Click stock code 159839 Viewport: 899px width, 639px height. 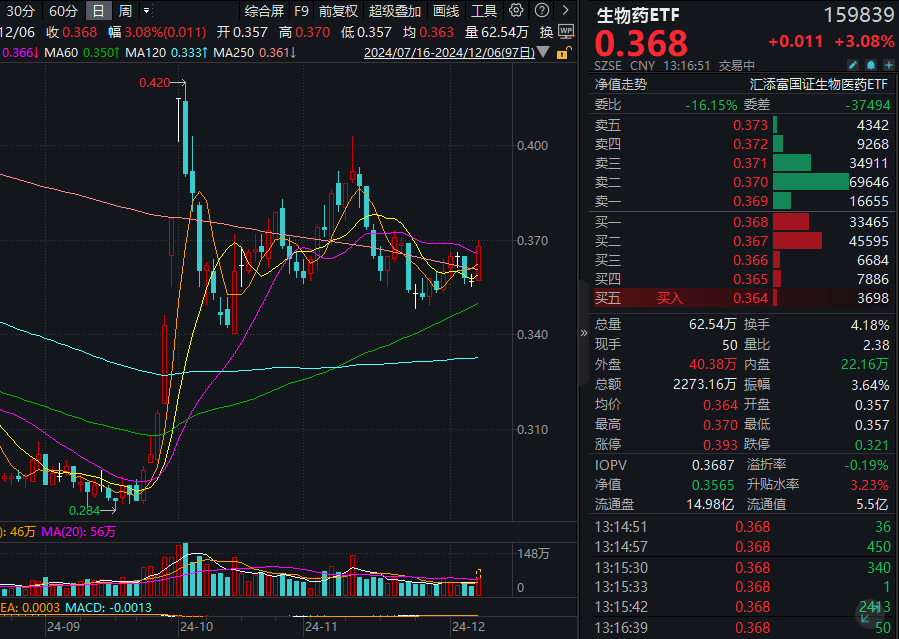pyautogui.click(x=858, y=15)
